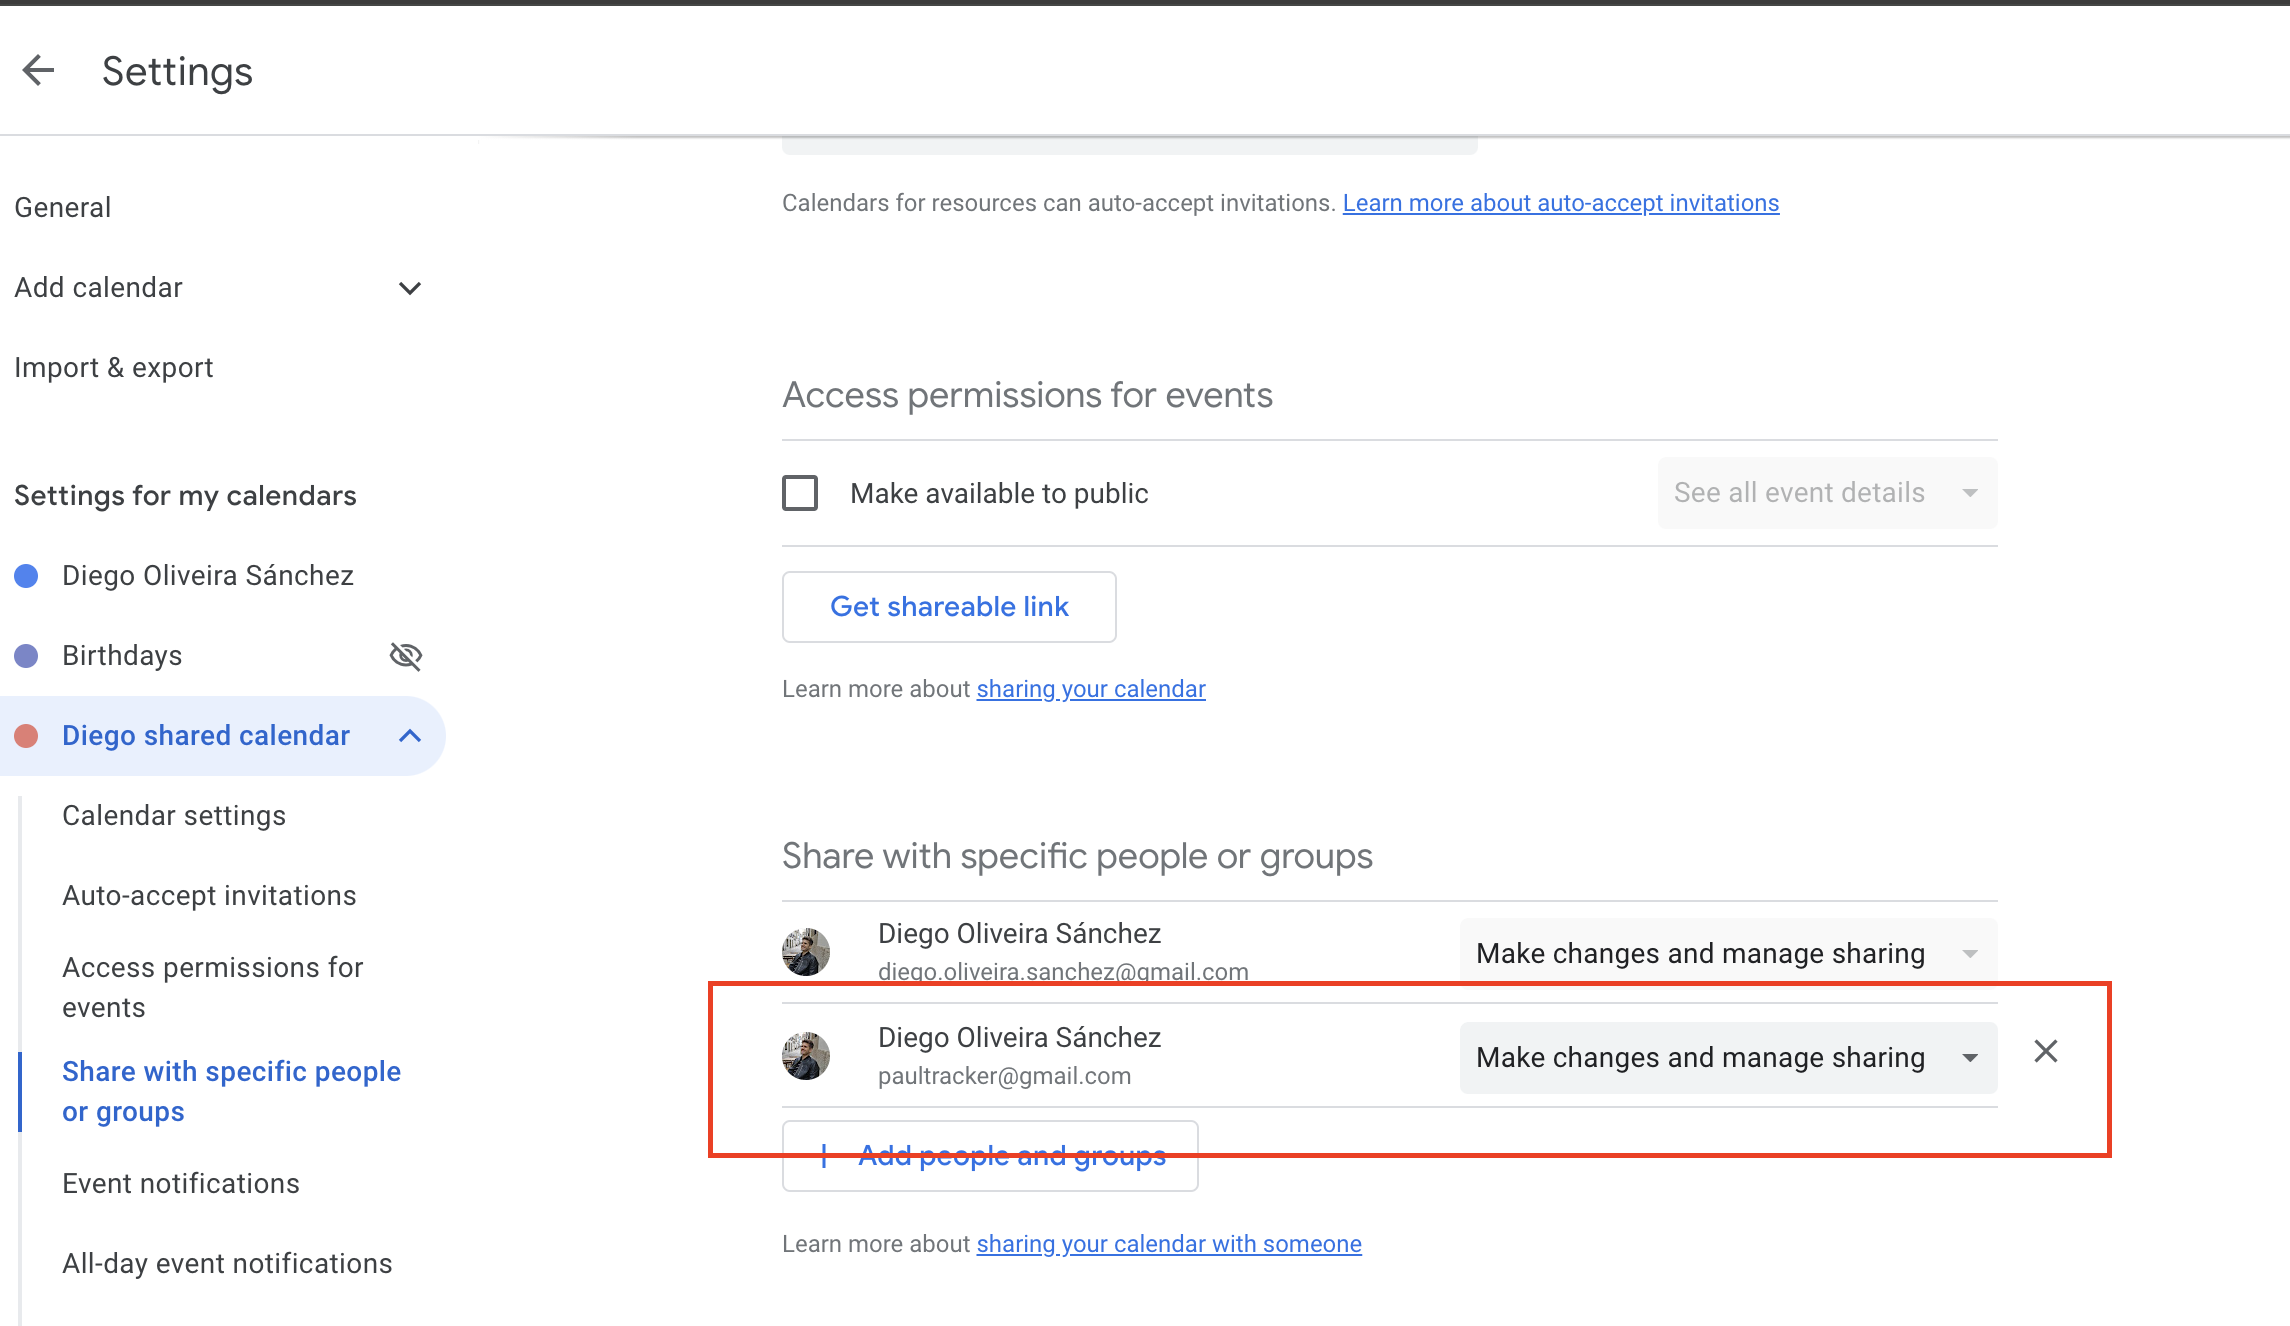Select Import & export menu item

(114, 368)
